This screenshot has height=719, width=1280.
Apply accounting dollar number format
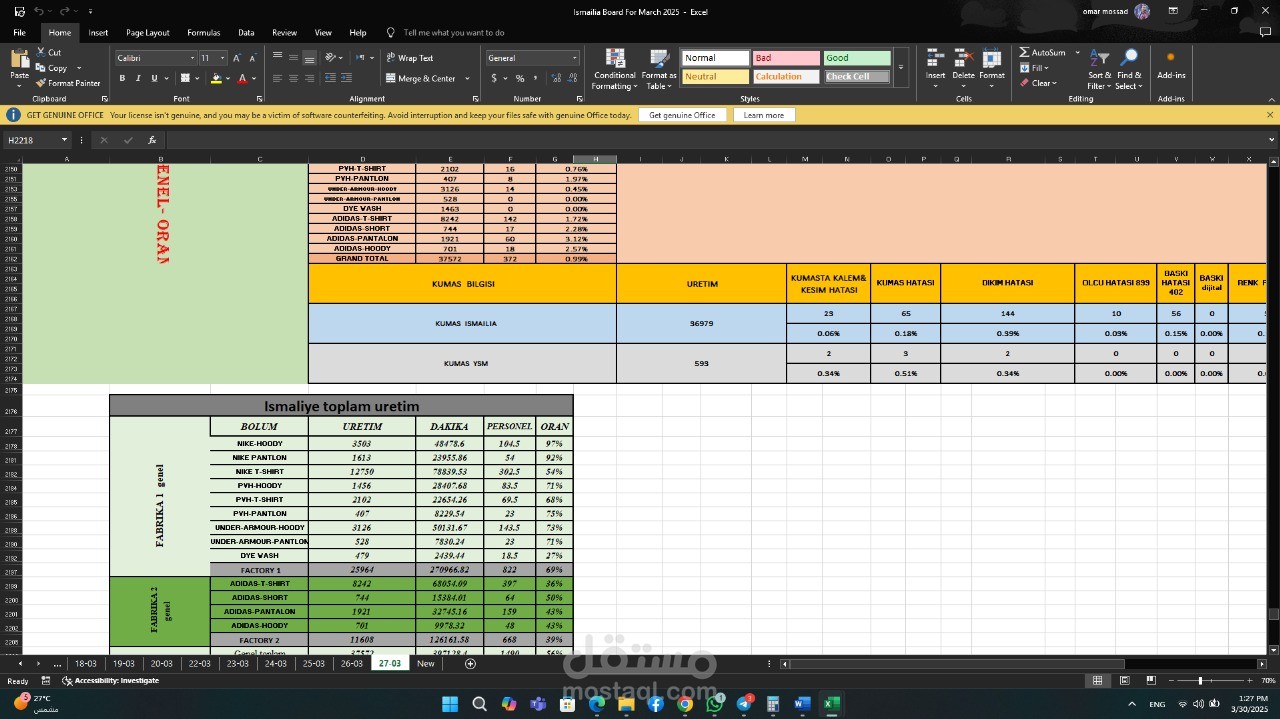494,78
